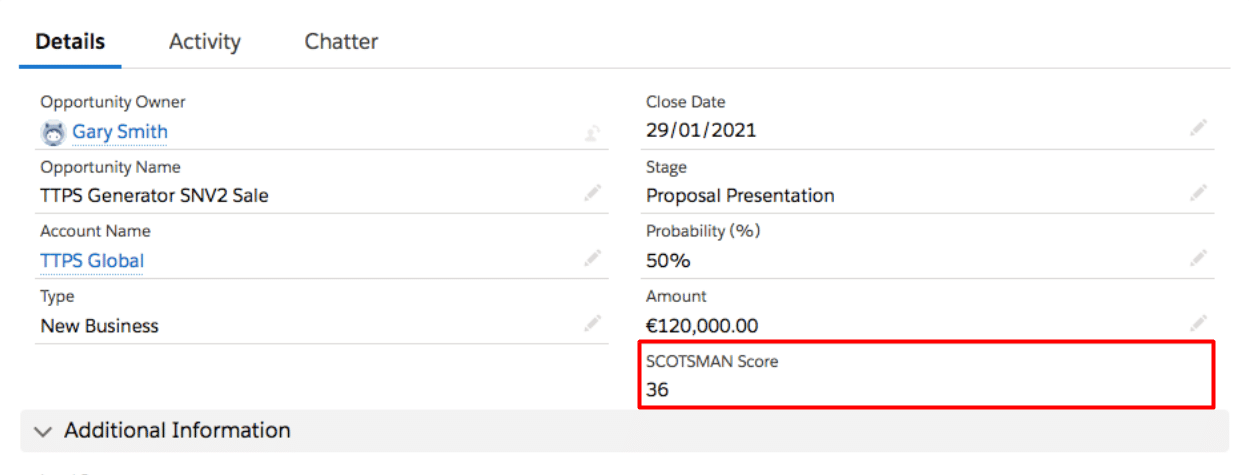The width and height of the screenshot is (1249, 475).
Task: Click pencil icon beside Account Name
Action: click(x=593, y=258)
